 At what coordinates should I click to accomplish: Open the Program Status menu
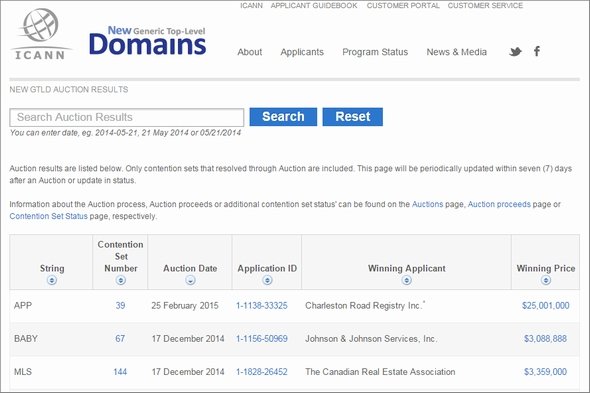tap(375, 52)
